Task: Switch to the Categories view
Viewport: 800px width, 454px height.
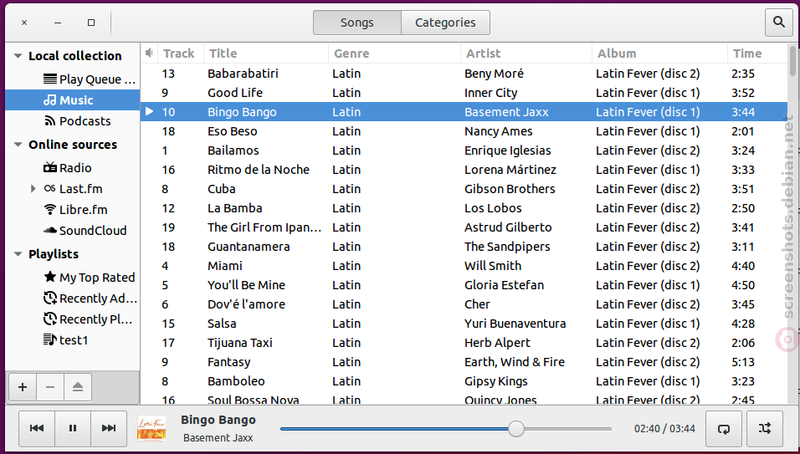Action: click(x=445, y=22)
